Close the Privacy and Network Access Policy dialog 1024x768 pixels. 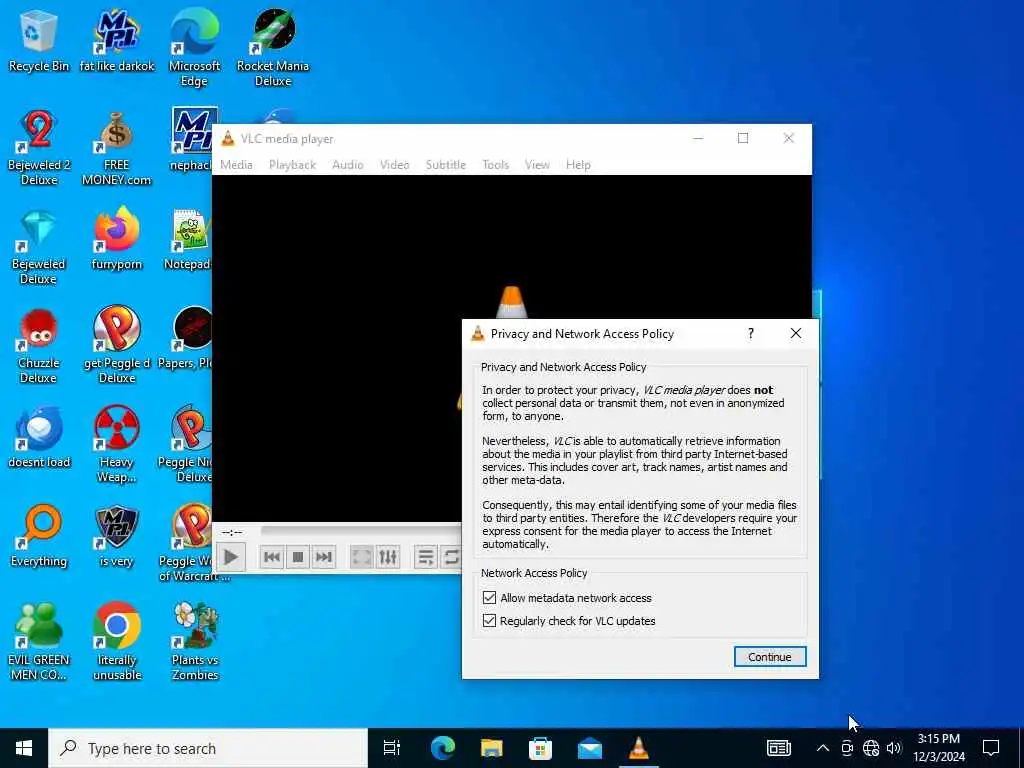tap(795, 334)
